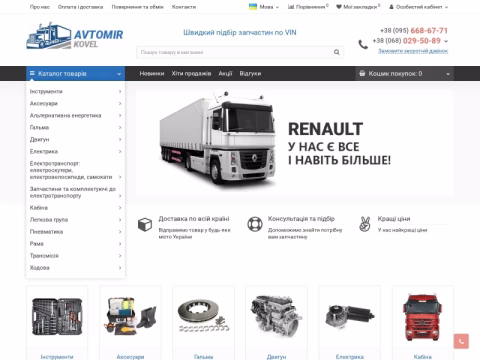Select Пневматика in the catalog menu
Image resolution: width=480 pixels, height=360 pixels.
click(46, 232)
